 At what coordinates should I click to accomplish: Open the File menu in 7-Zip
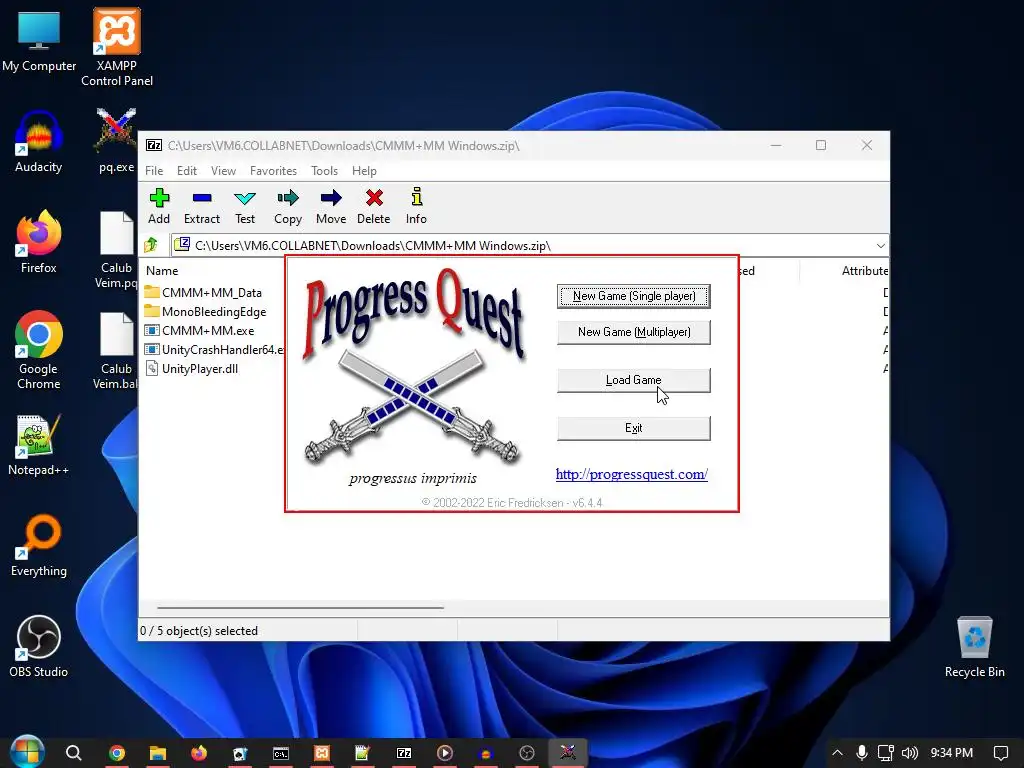[x=154, y=170]
